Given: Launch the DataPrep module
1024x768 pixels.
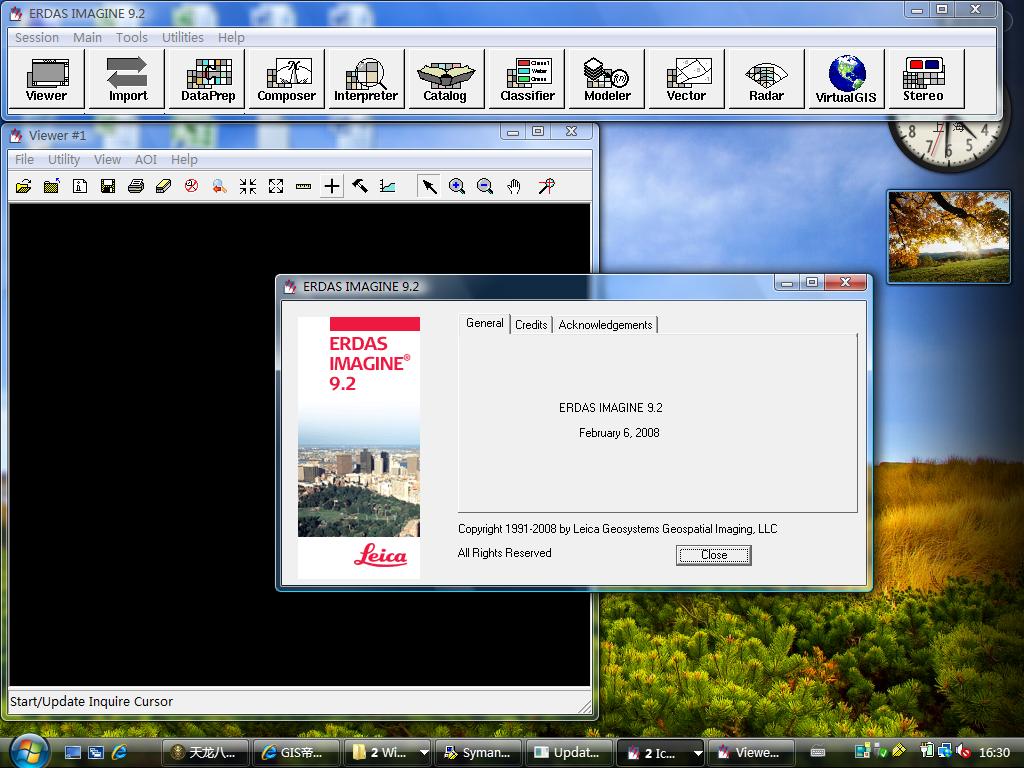Looking at the screenshot, I should pos(208,79).
